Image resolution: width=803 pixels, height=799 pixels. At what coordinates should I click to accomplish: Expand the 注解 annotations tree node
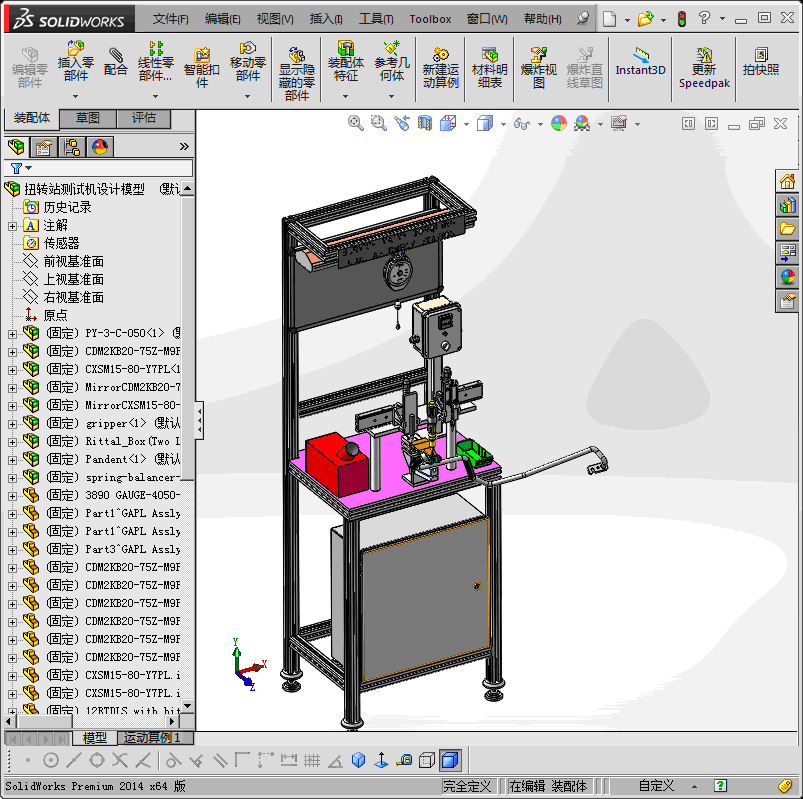12,226
